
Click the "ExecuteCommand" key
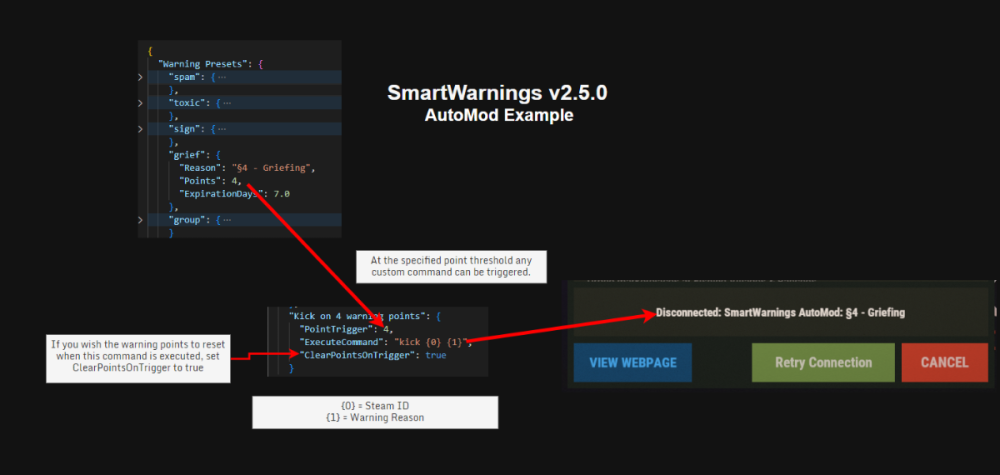click(341, 342)
